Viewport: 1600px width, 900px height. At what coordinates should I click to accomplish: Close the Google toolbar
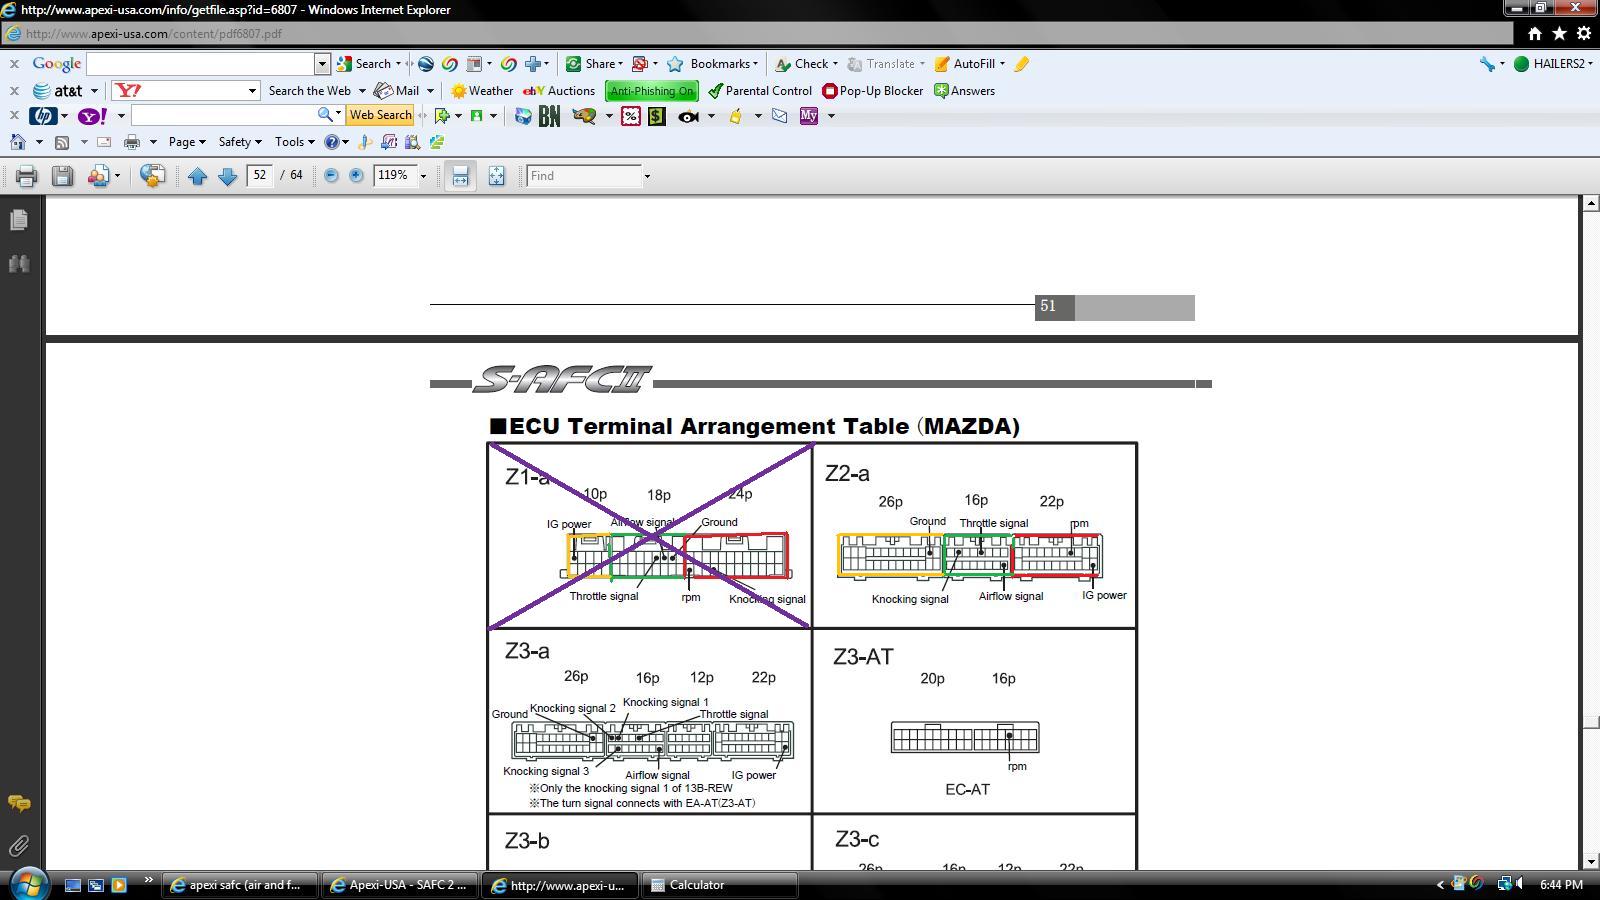tap(14, 64)
